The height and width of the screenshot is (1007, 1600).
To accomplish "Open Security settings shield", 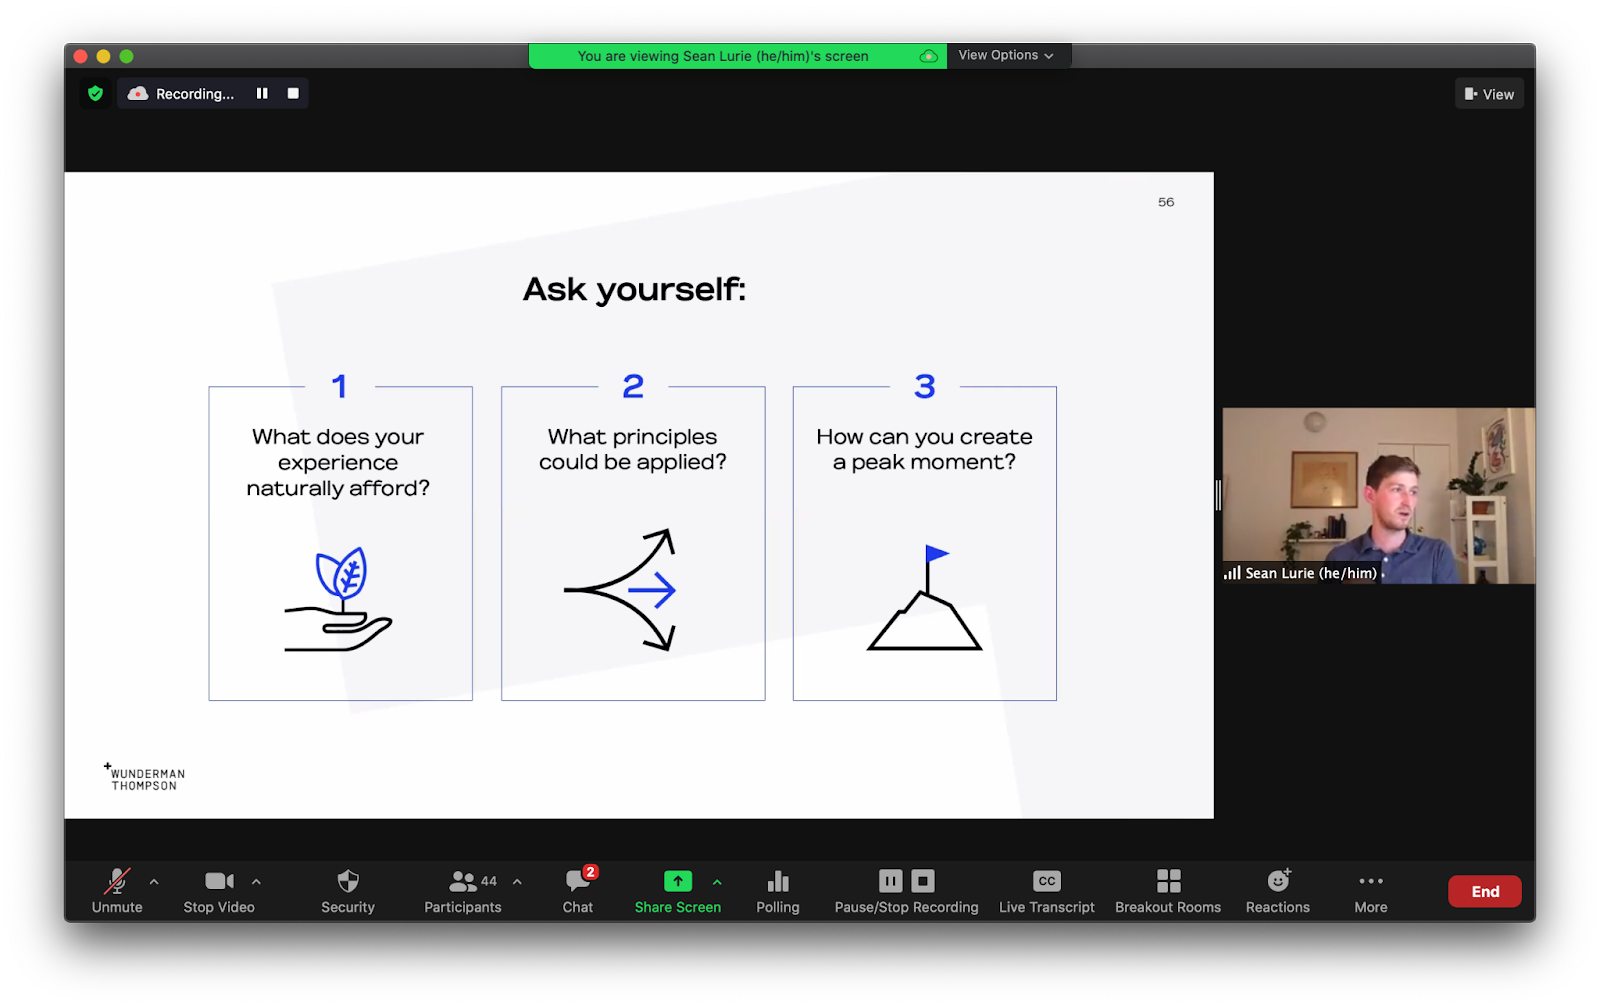I will (348, 890).
